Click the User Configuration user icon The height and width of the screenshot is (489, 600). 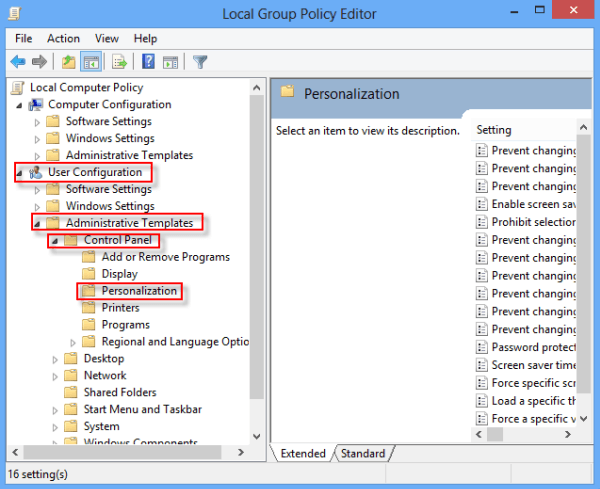36,172
